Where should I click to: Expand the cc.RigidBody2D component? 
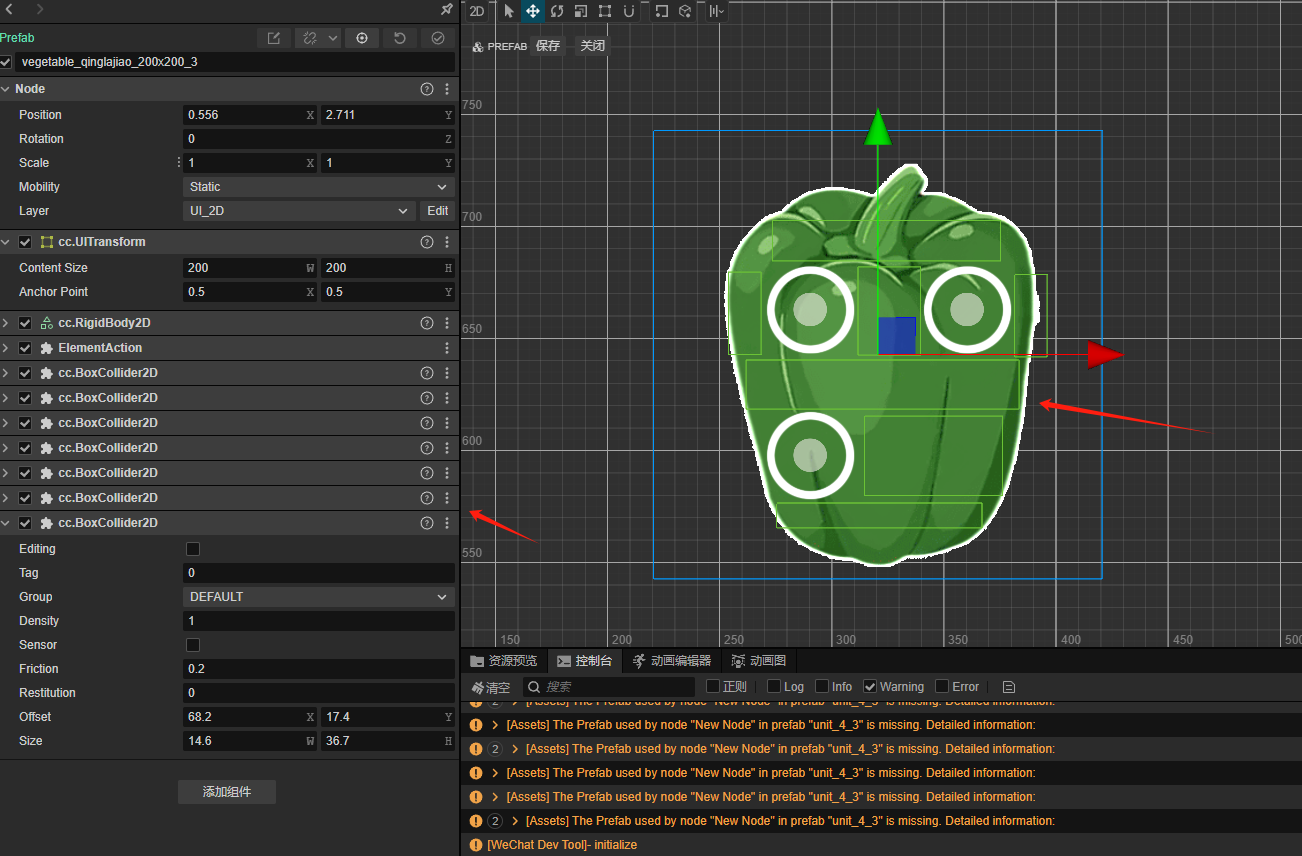tap(7, 323)
